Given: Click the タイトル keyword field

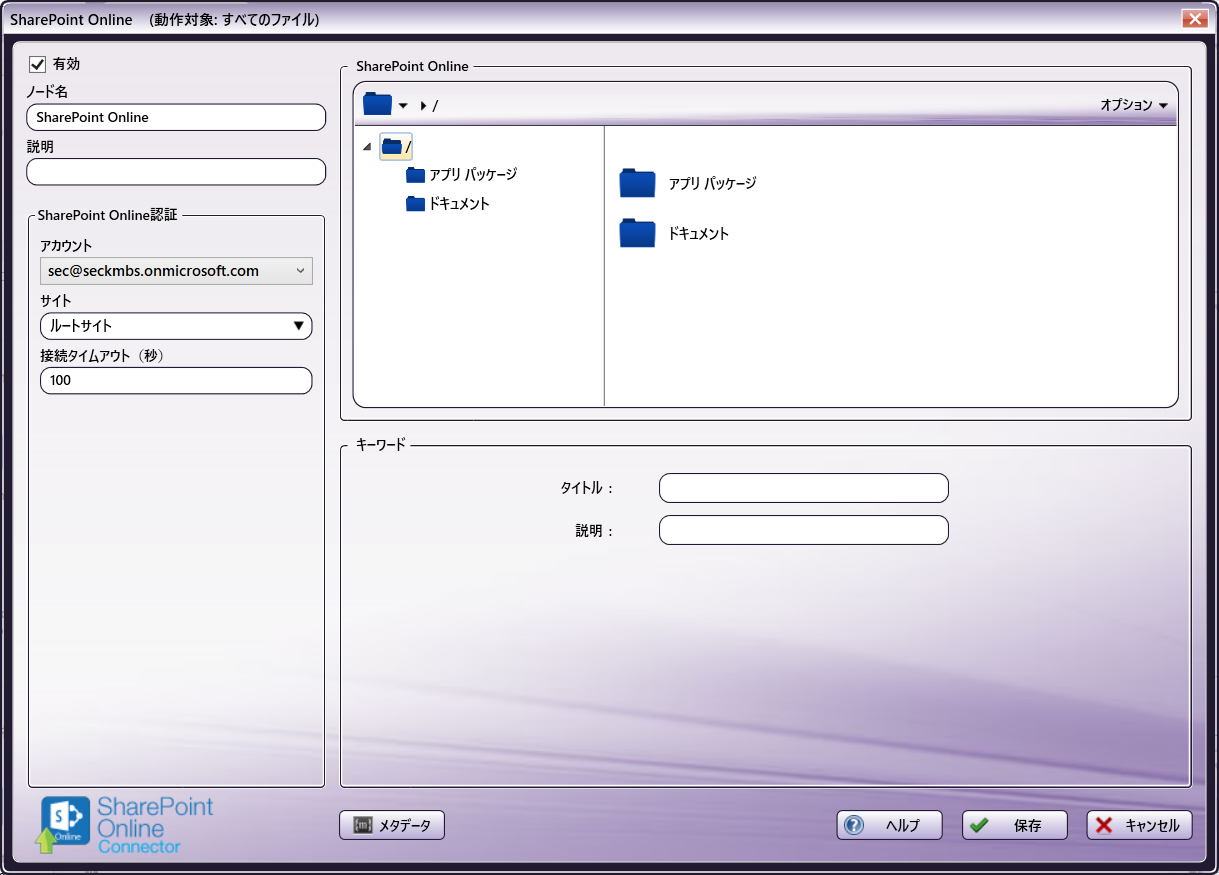Looking at the screenshot, I should click(x=803, y=488).
